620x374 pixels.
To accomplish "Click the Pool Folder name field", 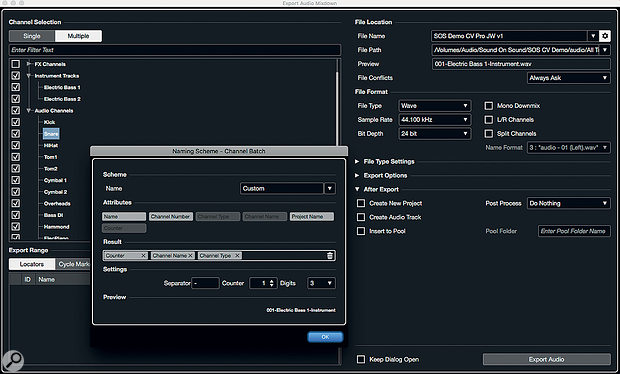I will click(574, 231).
